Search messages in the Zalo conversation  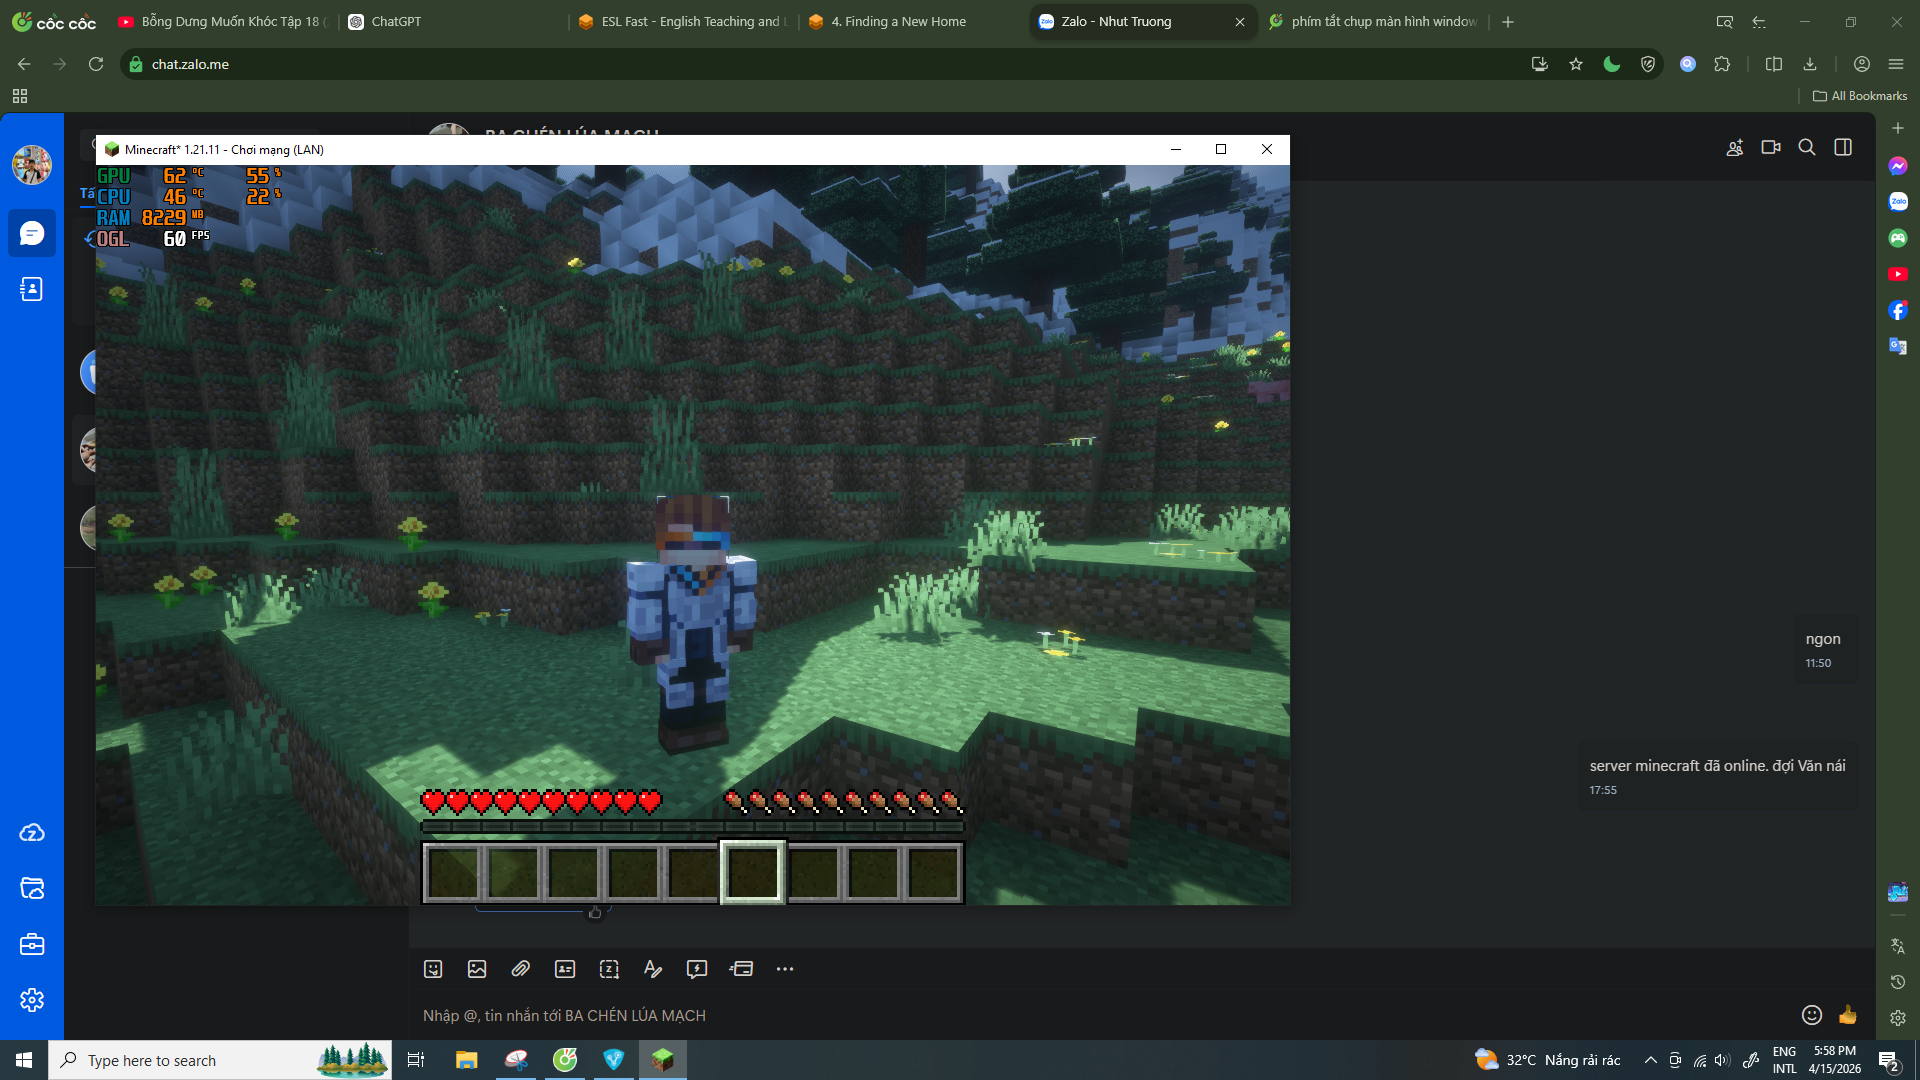[x=1807, y=148]
